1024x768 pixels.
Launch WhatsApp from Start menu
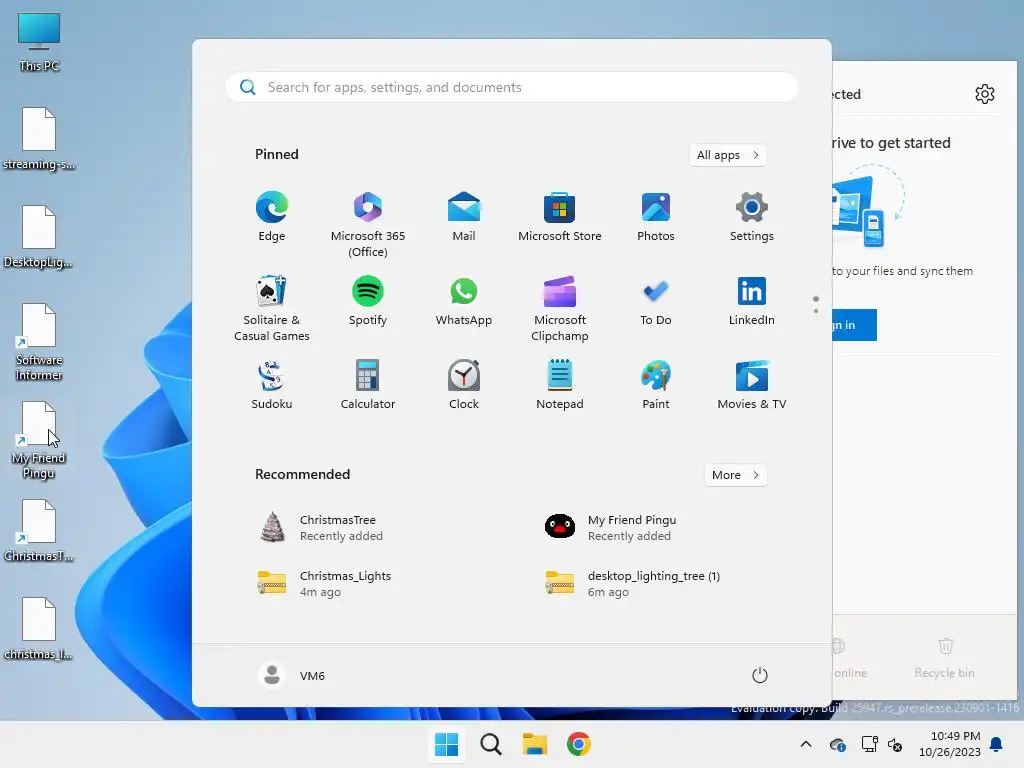point(464,302)
